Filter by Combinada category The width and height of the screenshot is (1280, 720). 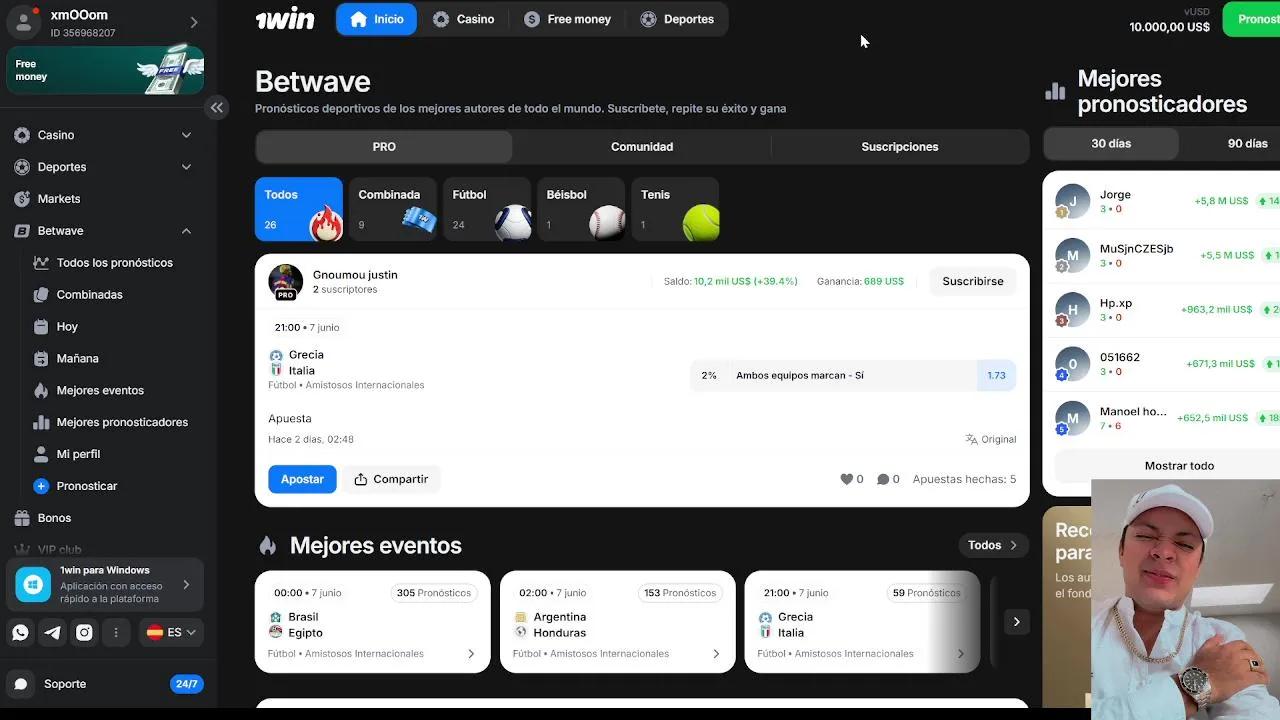393,209
